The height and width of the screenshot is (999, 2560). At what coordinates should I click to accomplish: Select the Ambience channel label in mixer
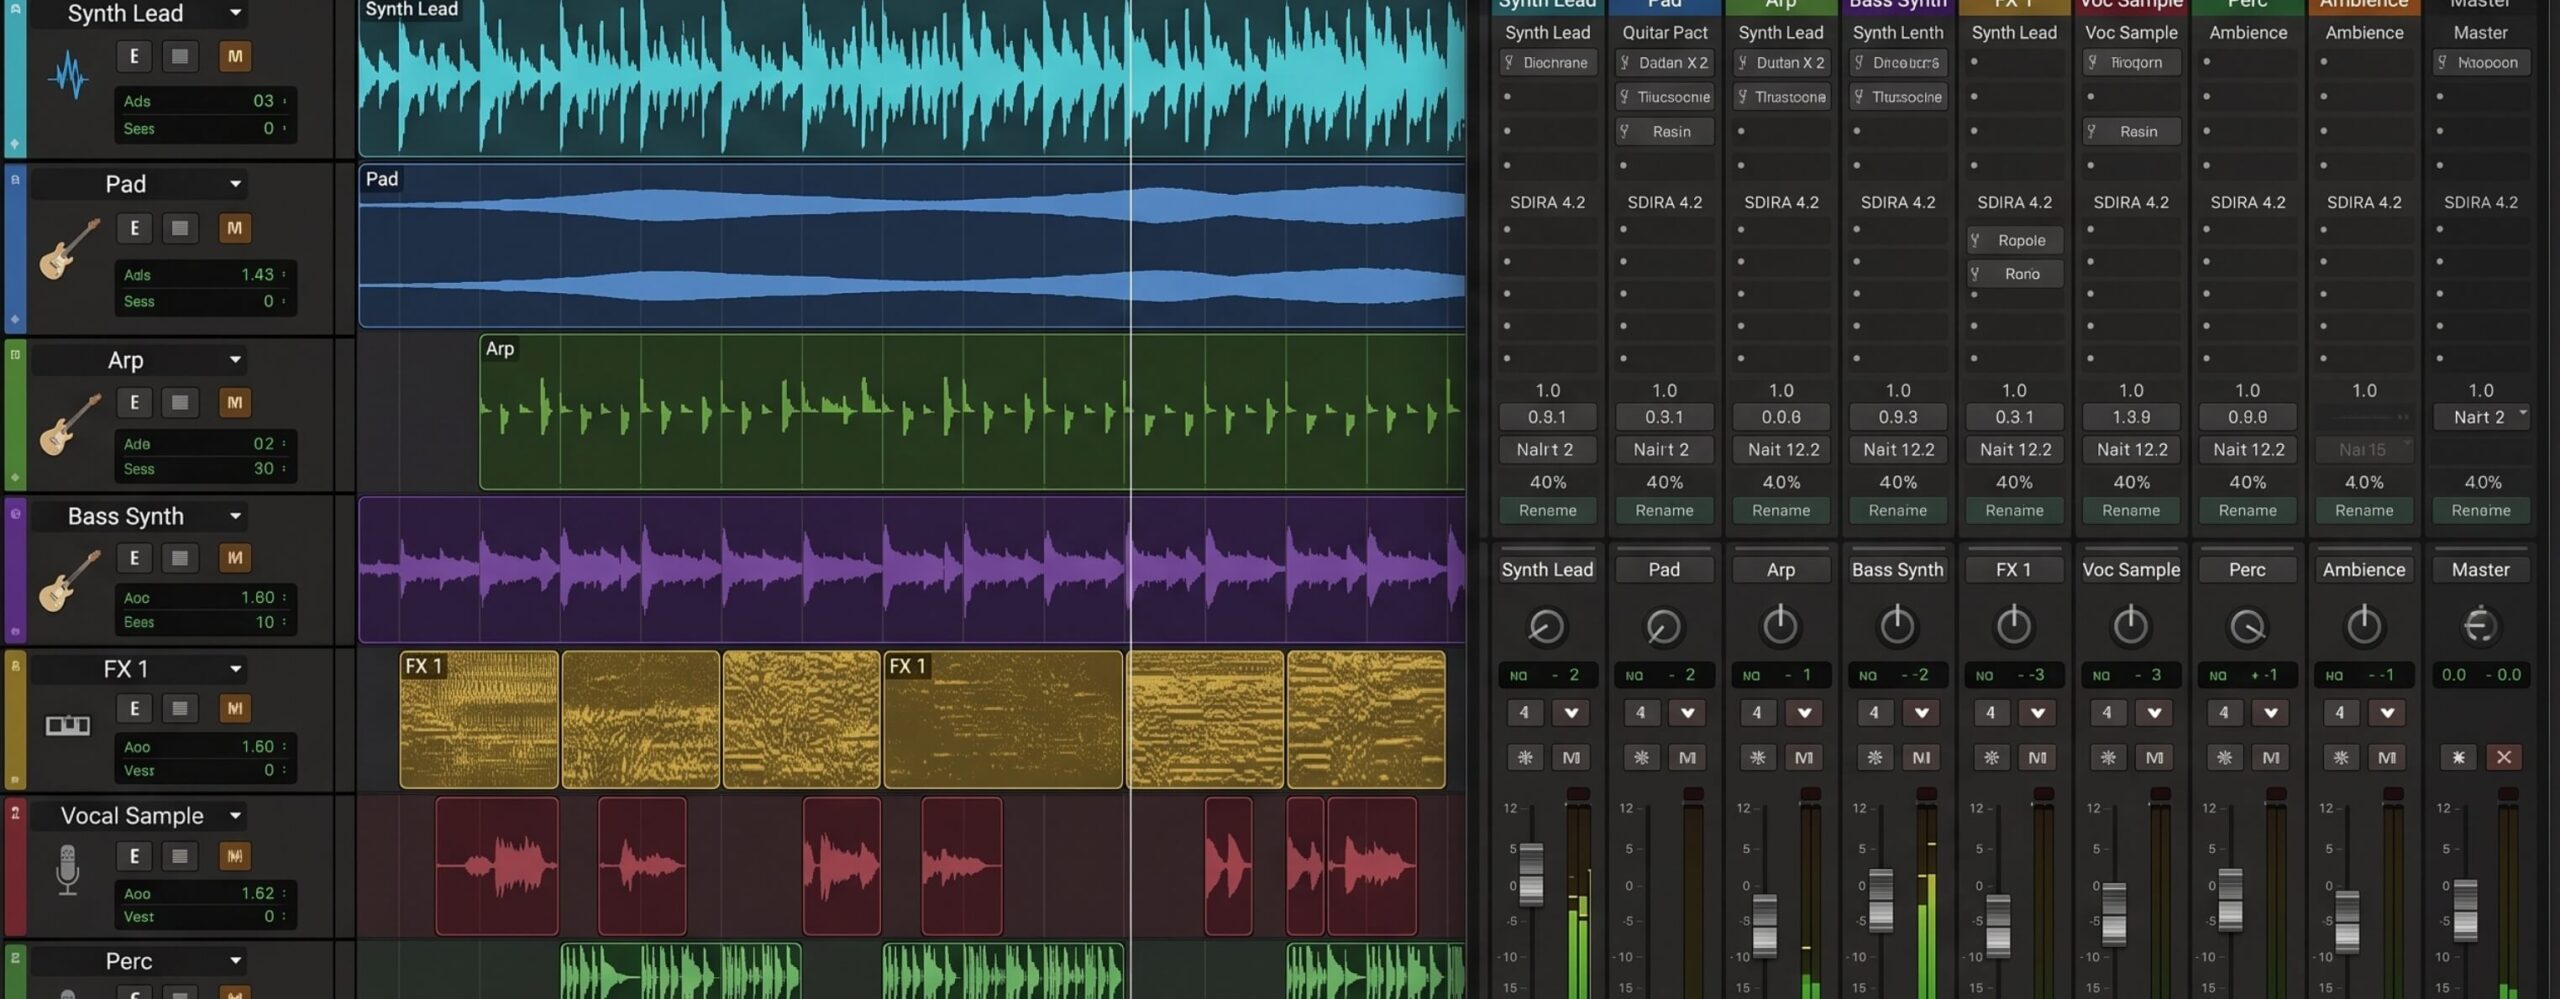2364,569
